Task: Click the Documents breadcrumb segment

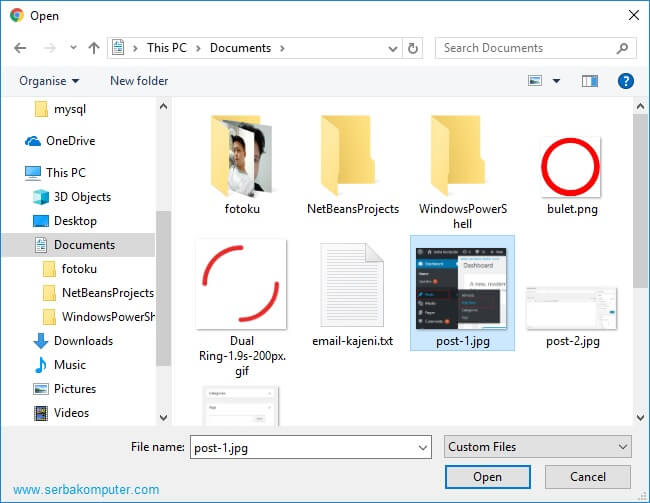Action: pos(240,48)
